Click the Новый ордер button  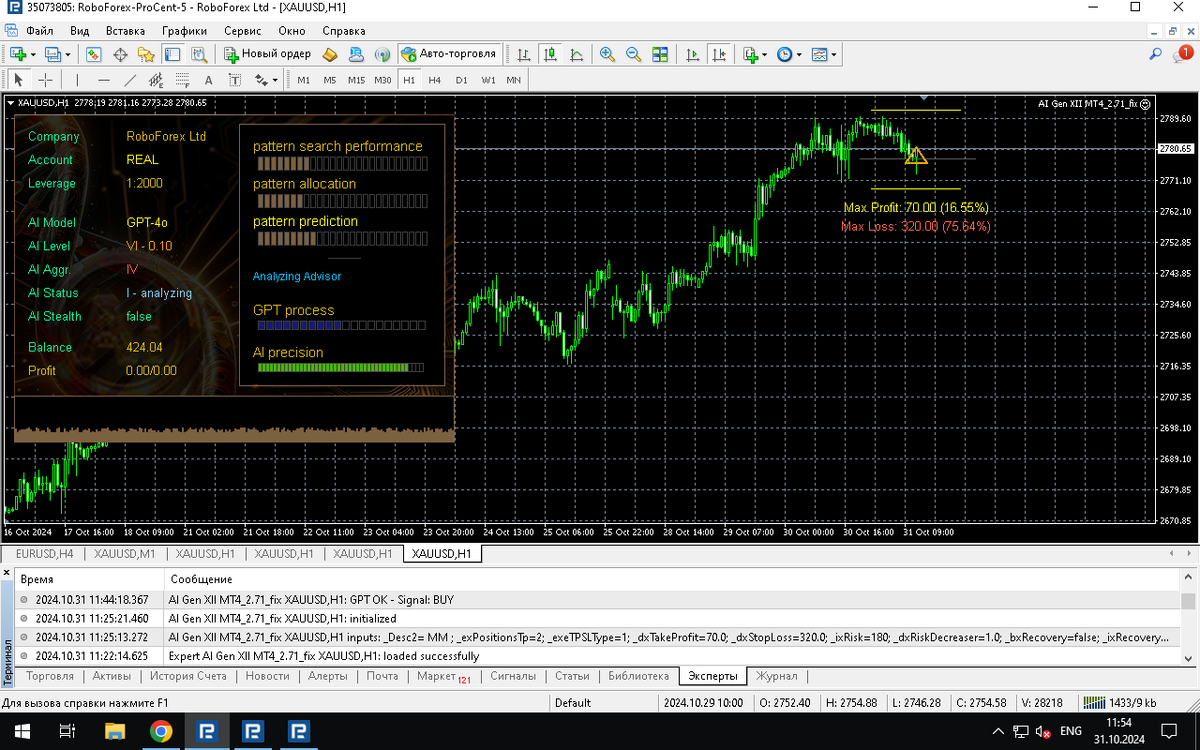[267, 54]
